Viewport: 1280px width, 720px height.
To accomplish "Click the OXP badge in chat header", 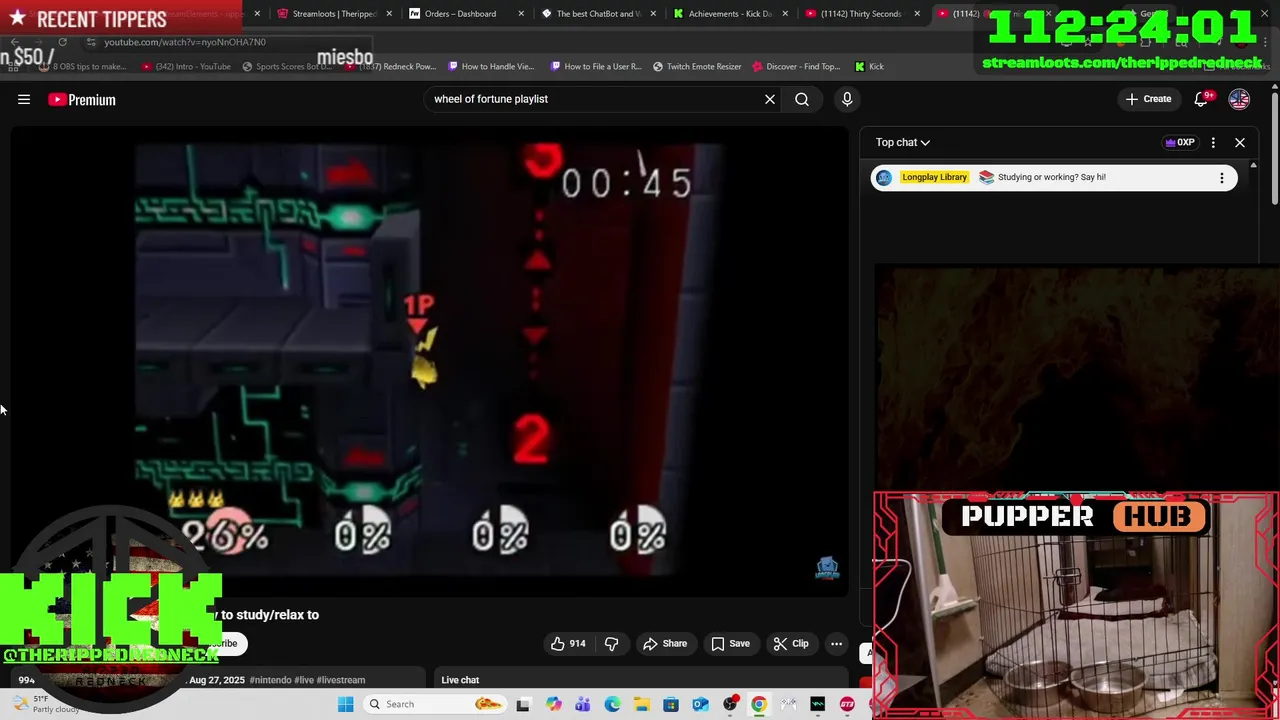I will (1180, 142).
